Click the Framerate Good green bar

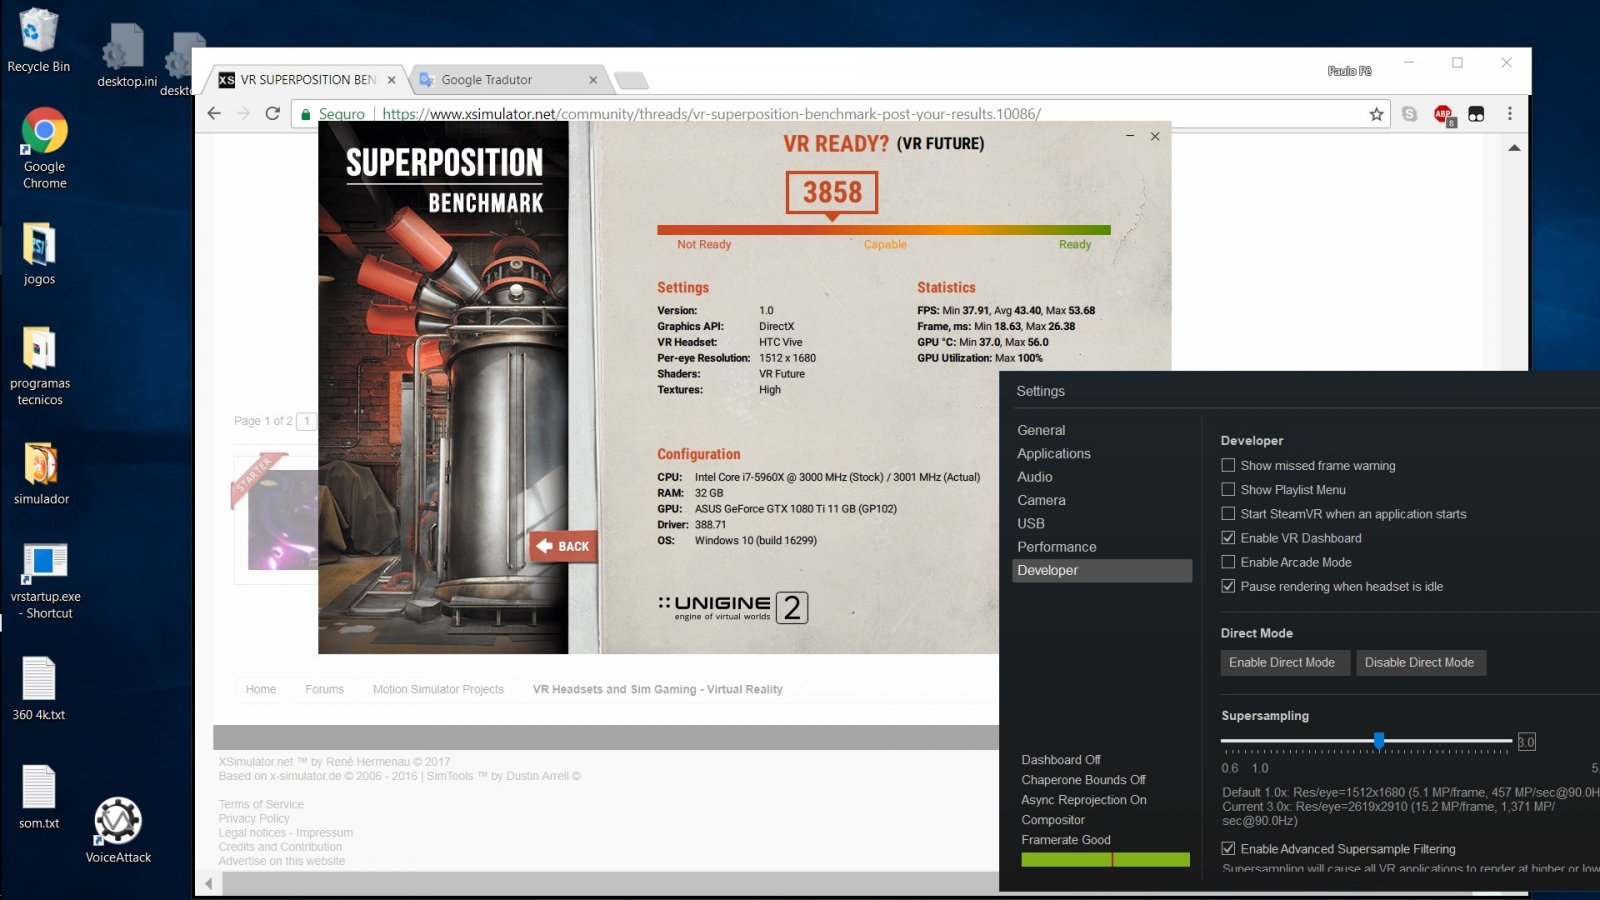(1105, 859)
